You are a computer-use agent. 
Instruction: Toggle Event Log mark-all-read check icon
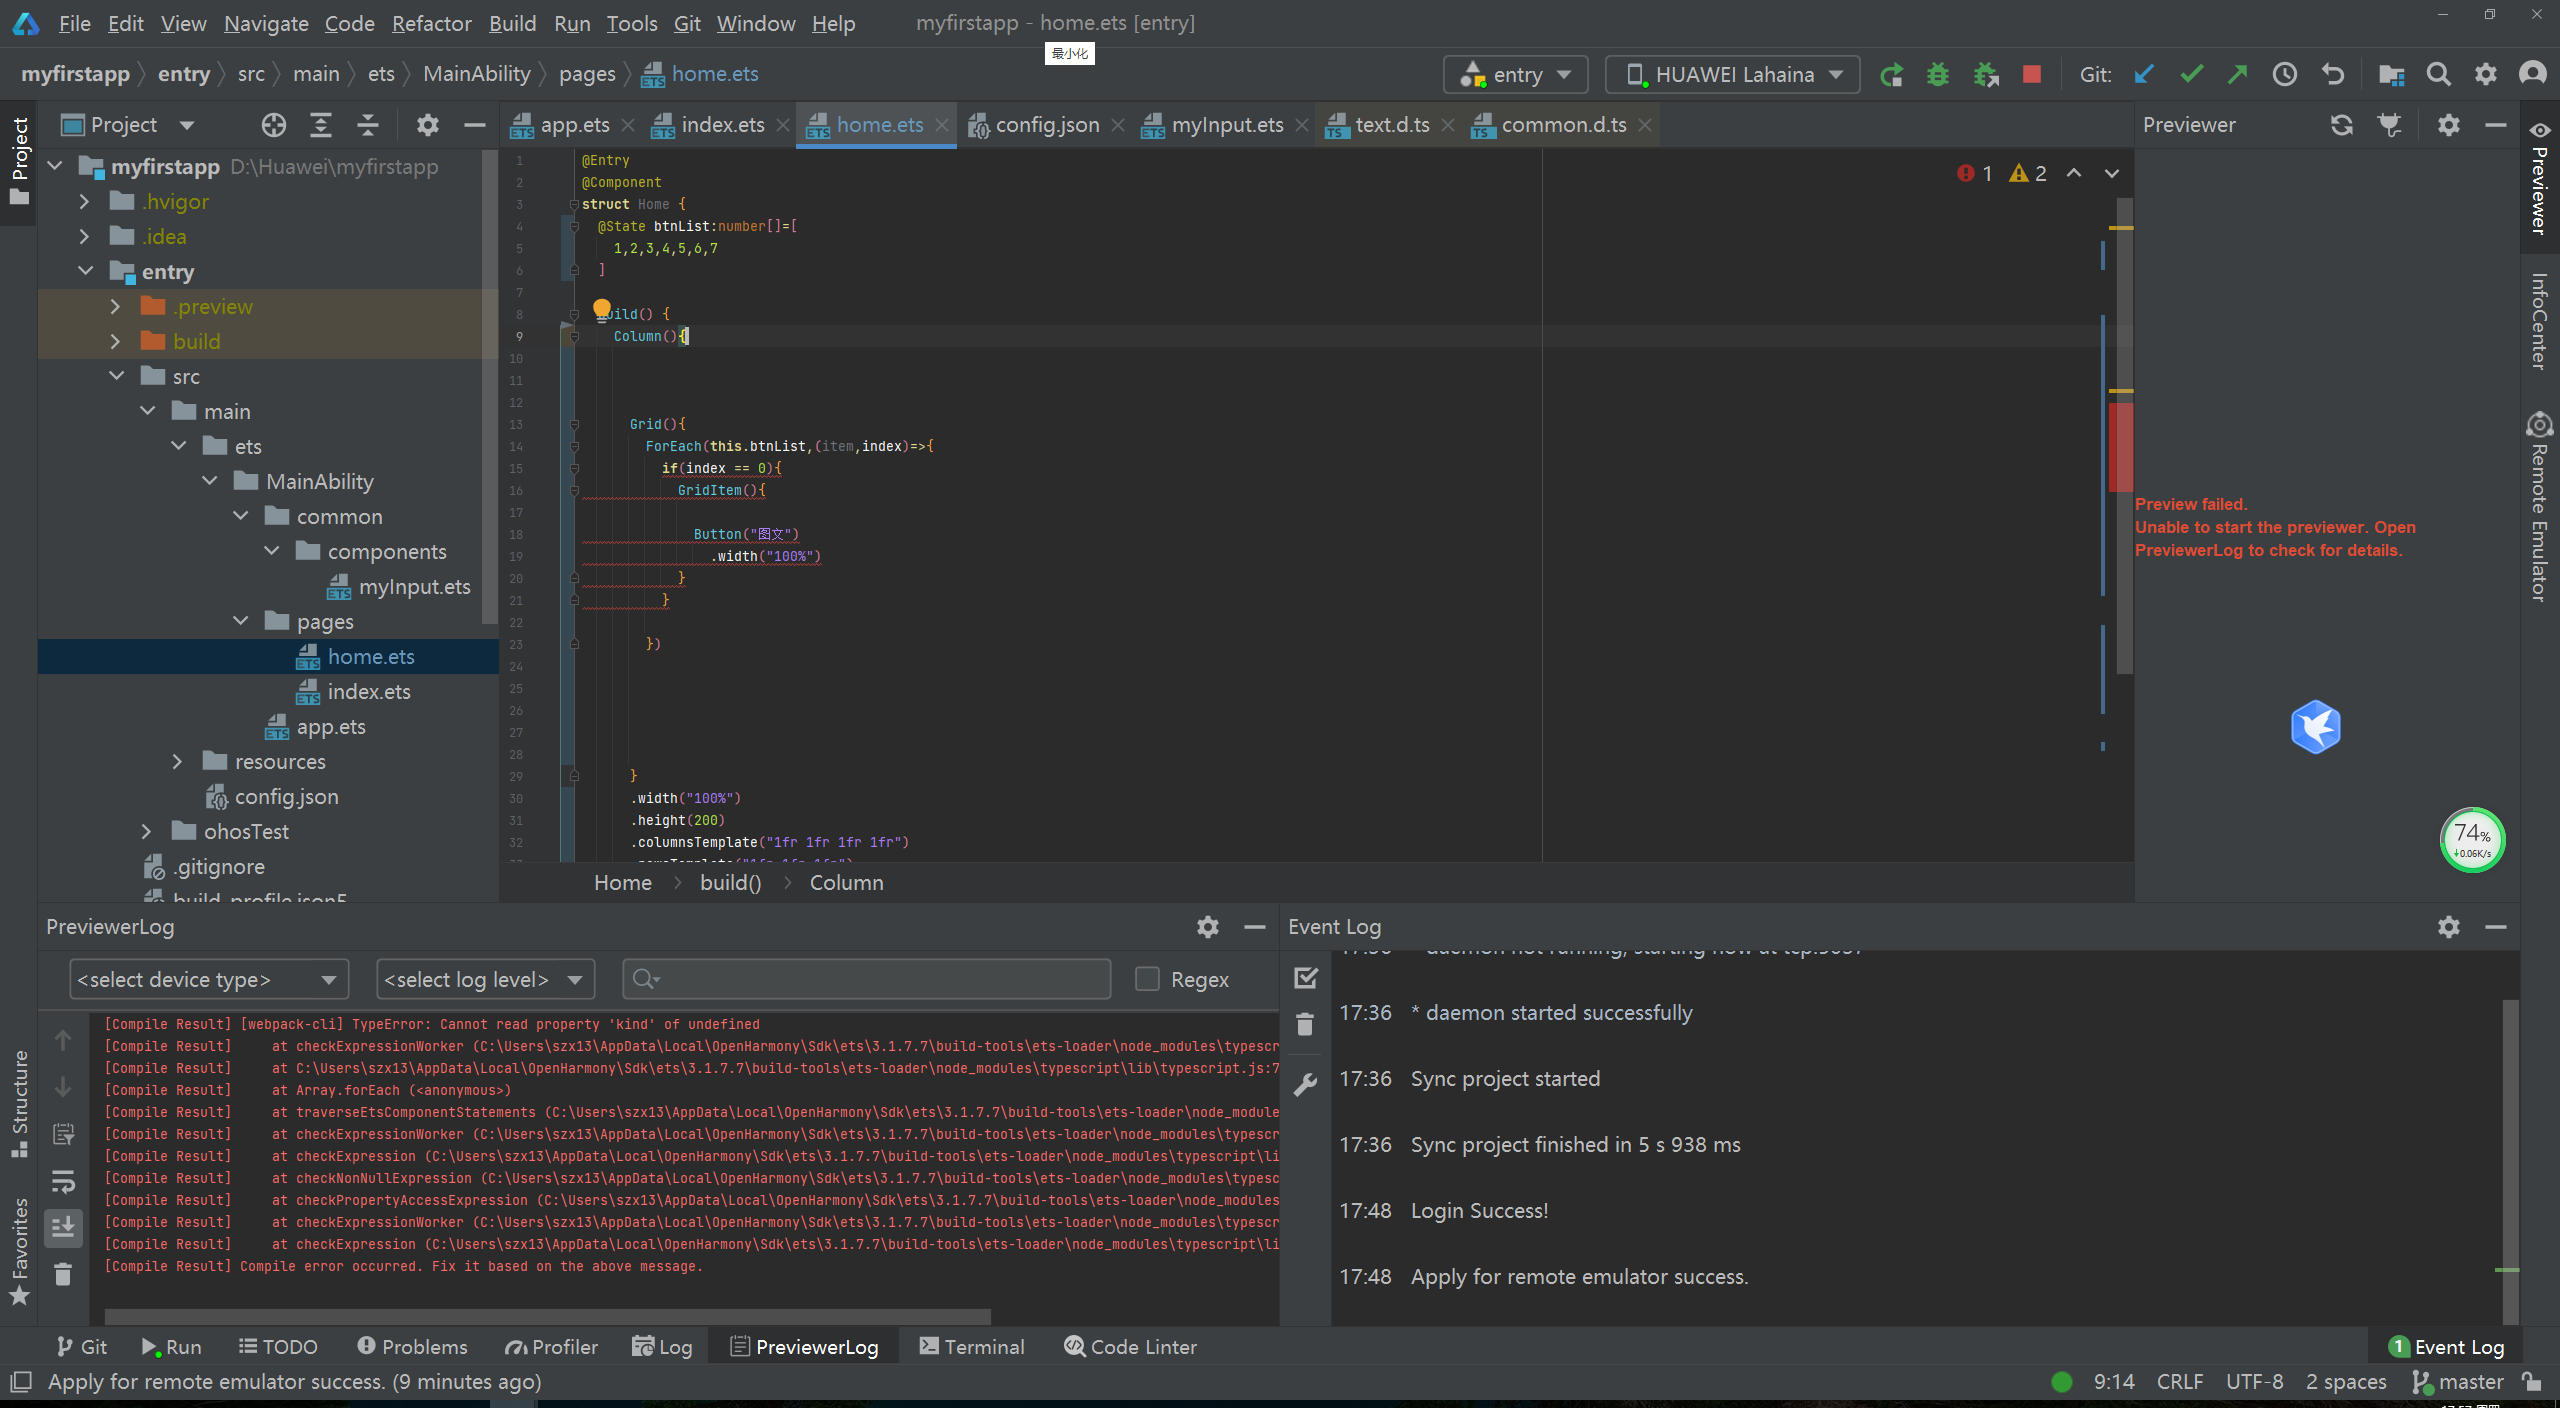(x=1305, y=978)
